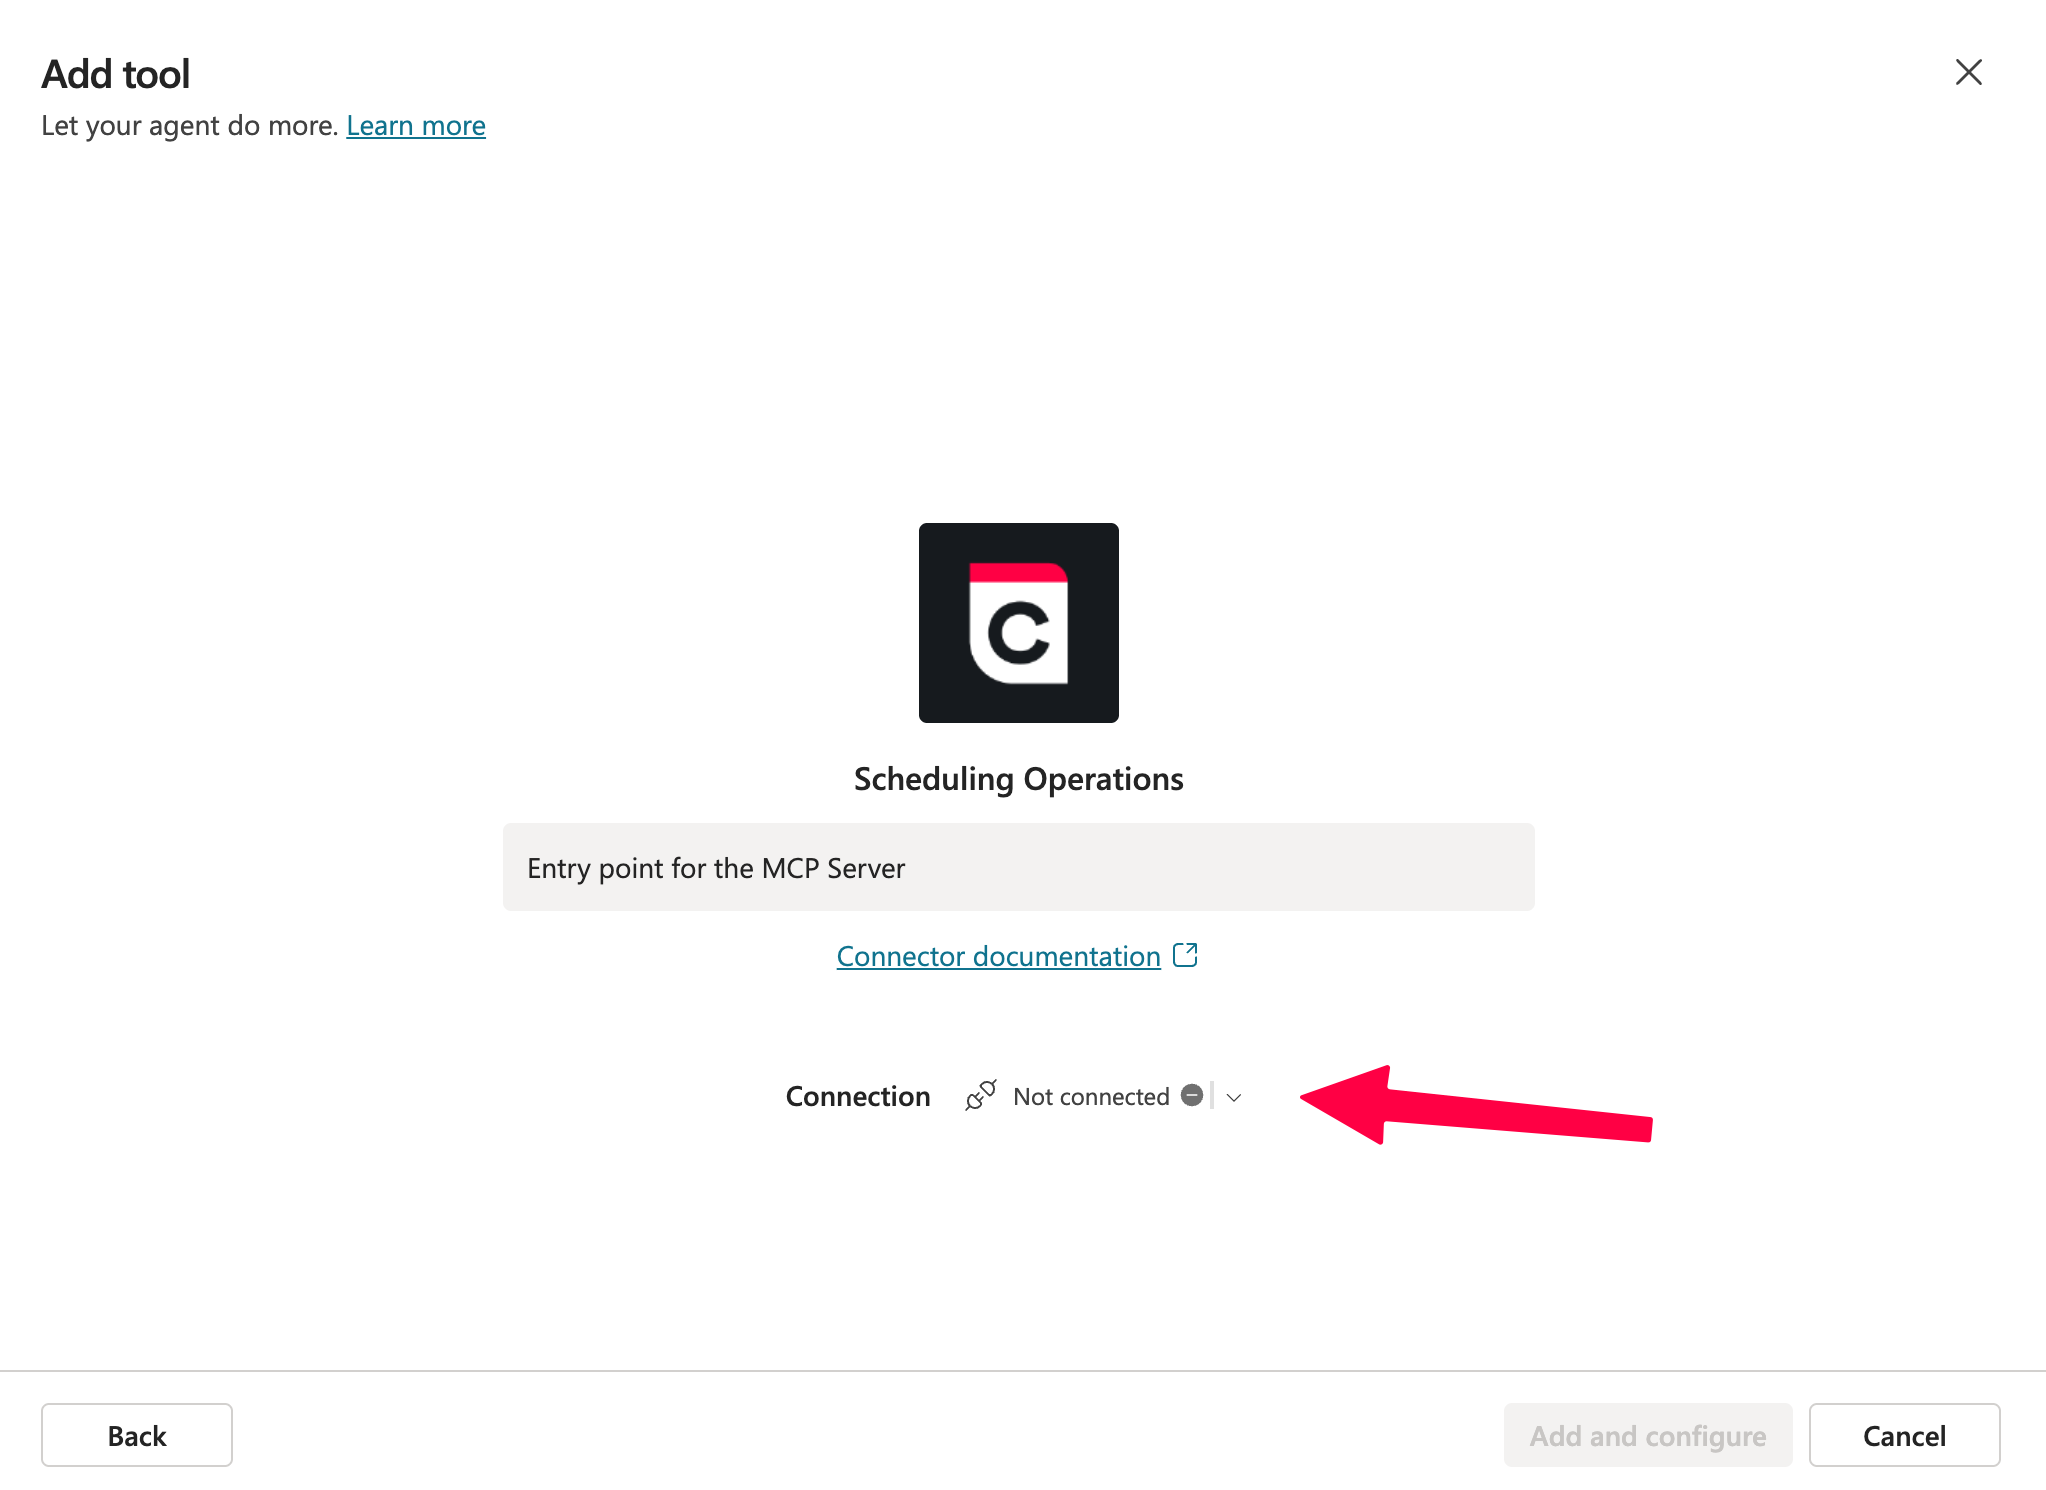
Task: Go back with the Back button
Action: (x=137, y=1435)
